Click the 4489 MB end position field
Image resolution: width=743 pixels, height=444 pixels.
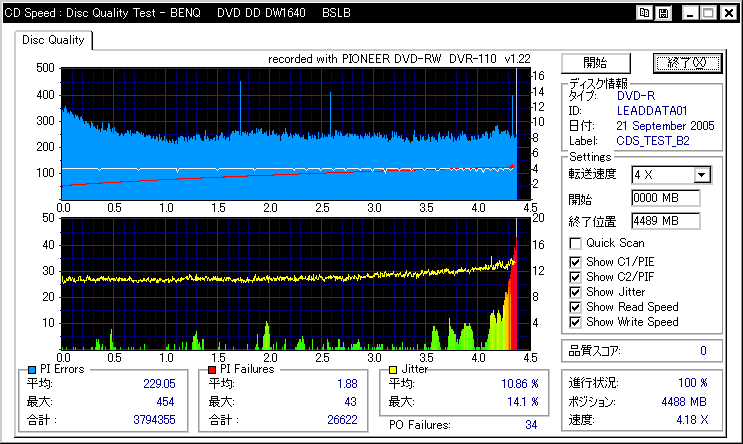point(665,220)
